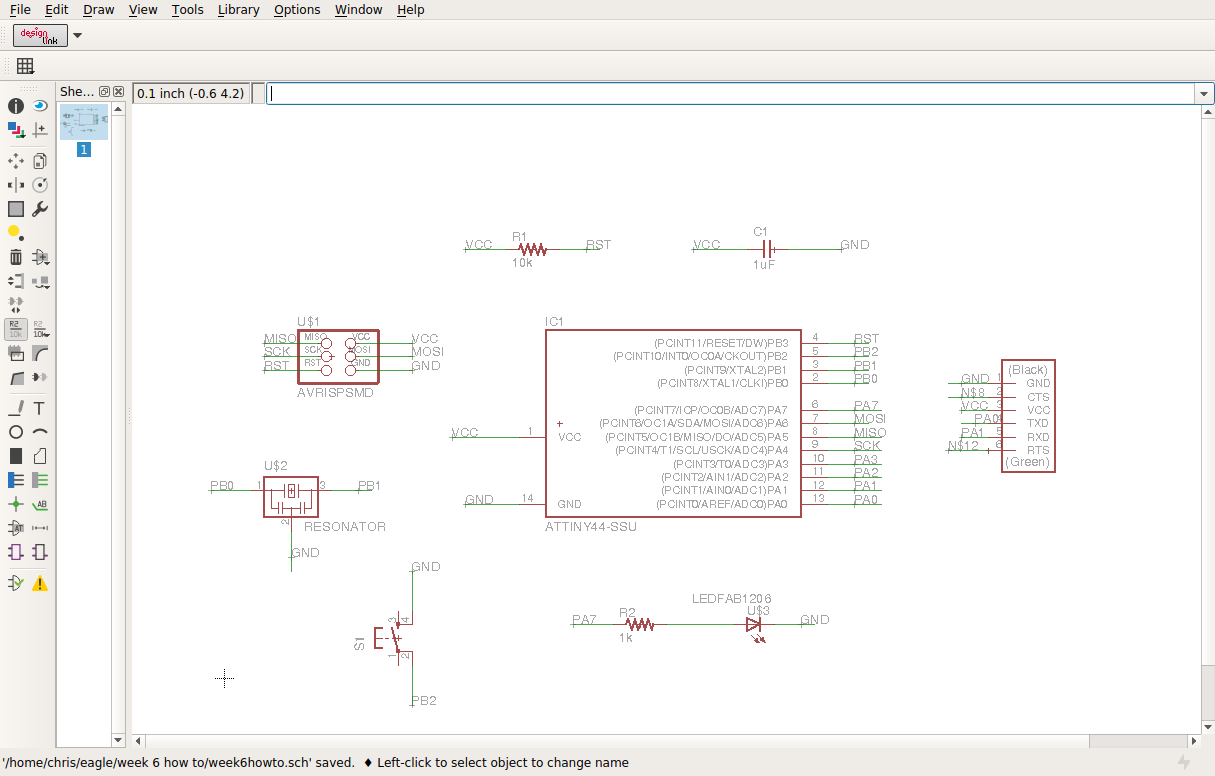Open the Library menu
Viewport: 1215px width, 776px height.
(x=238, y=9)
